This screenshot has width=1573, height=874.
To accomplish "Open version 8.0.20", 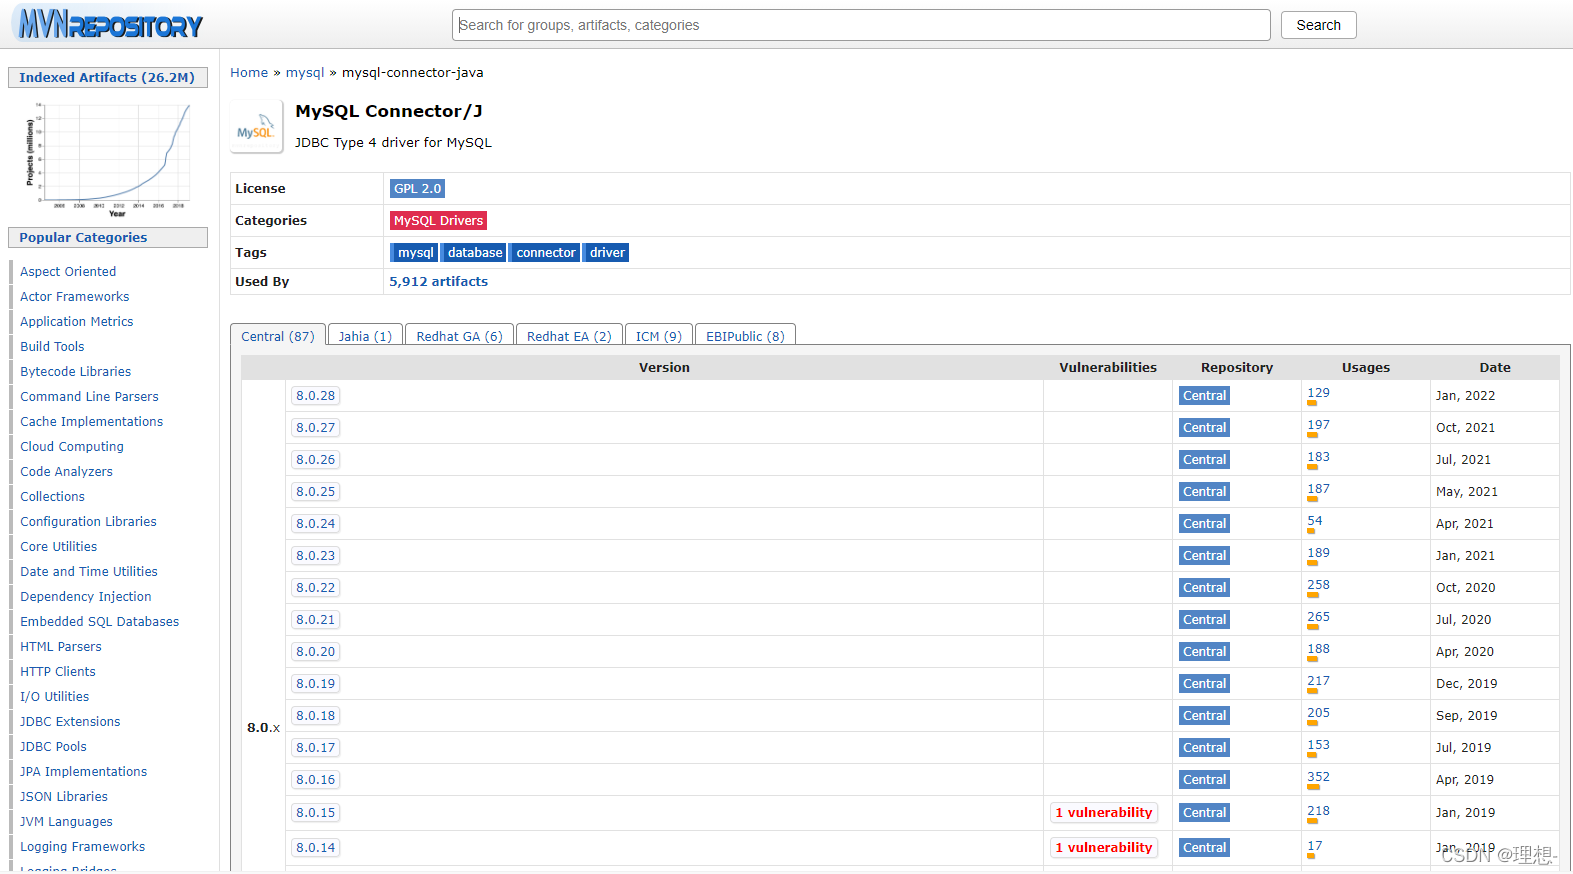I will (x=315, y=652).
